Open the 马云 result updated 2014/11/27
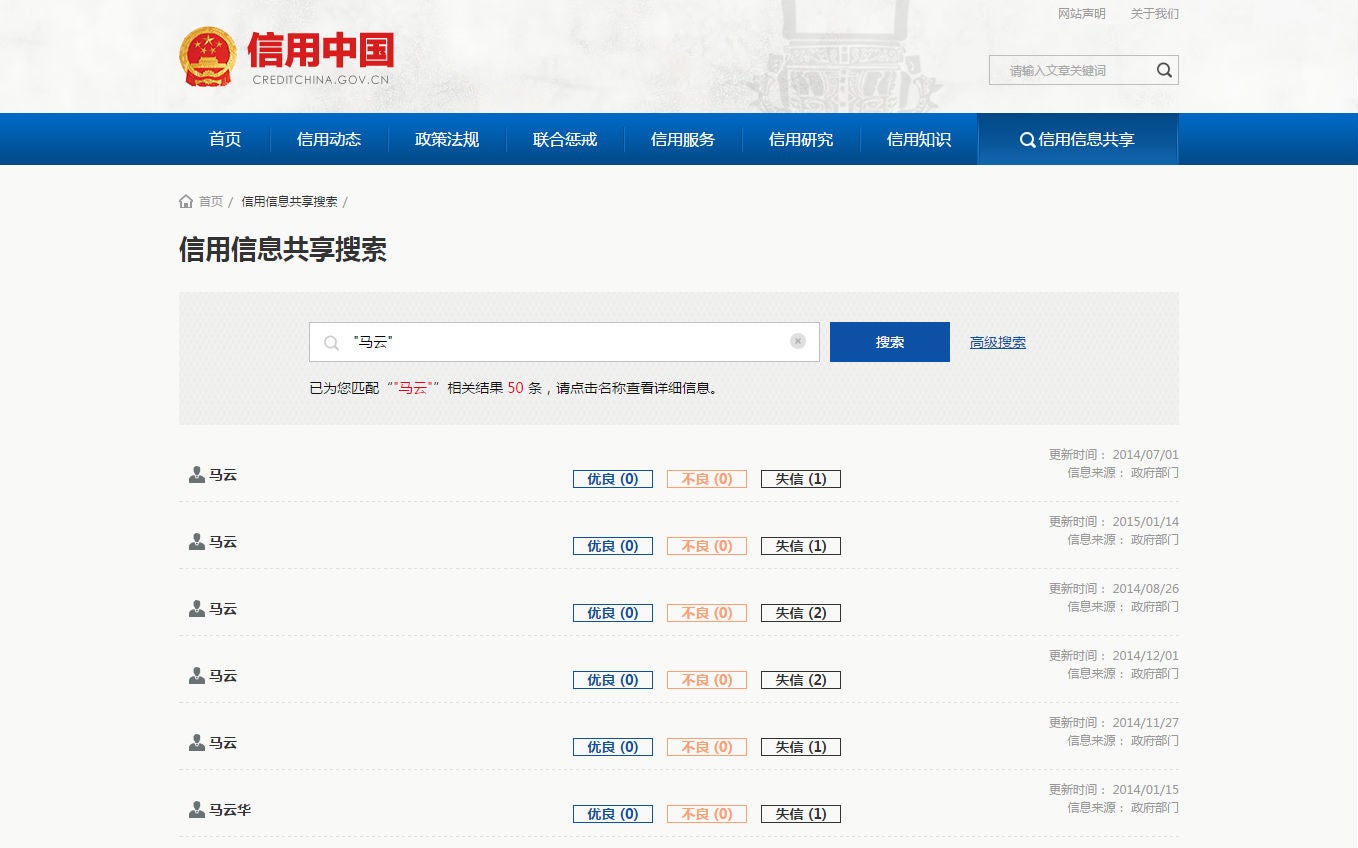 (x=223, y=743)
